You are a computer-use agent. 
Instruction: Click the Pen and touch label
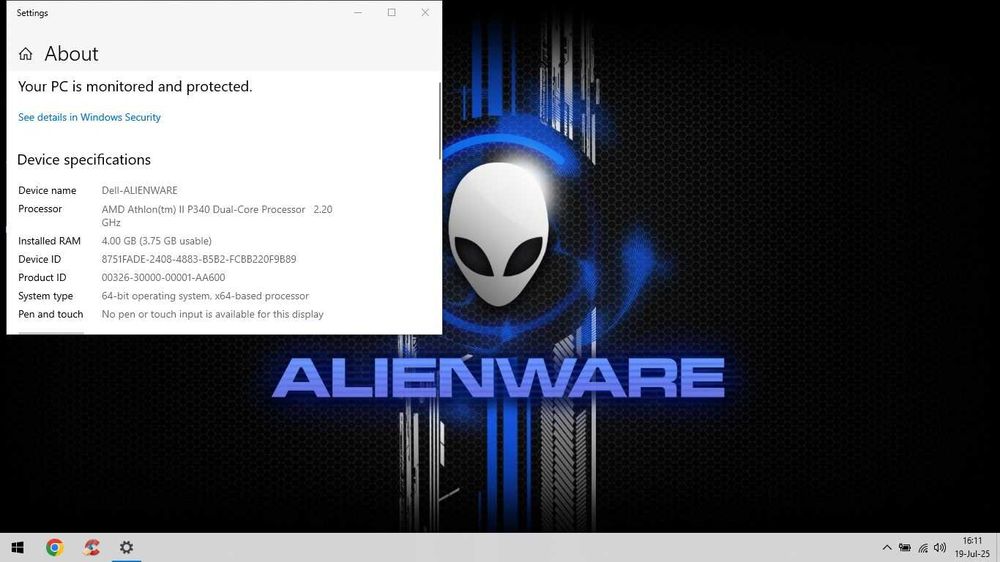click(50, 314)
